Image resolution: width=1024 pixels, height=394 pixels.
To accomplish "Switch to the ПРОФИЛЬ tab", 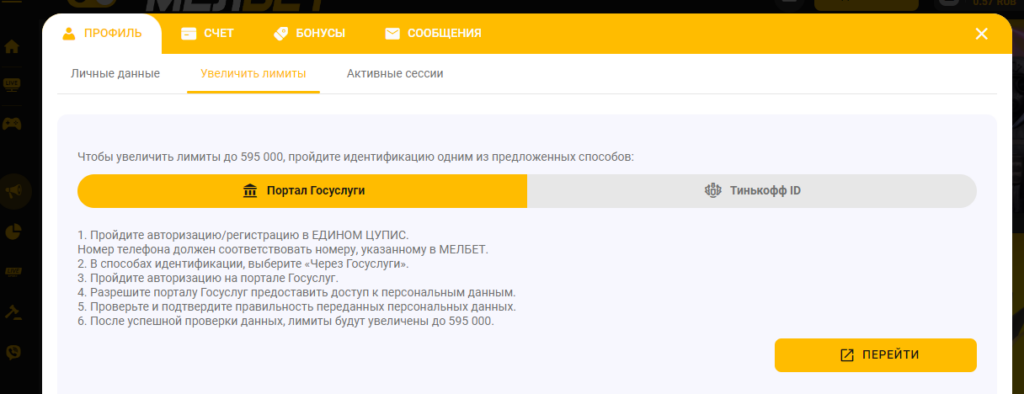I will 101,33.
